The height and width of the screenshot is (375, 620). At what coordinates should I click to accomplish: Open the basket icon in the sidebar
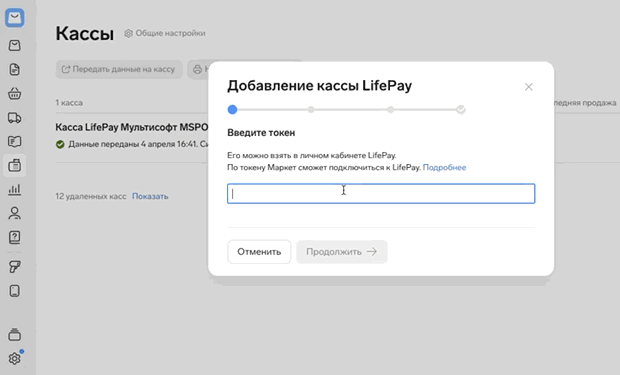click(15, 93)
